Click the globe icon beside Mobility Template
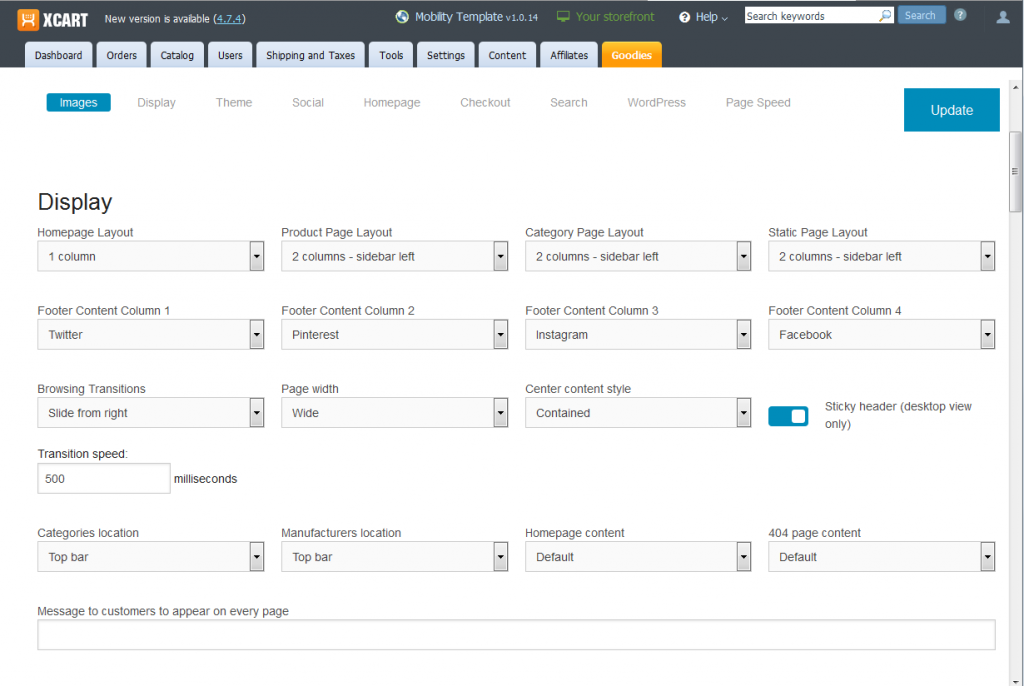Screen dimensions: 1024x686 click(x=402, y=16)
